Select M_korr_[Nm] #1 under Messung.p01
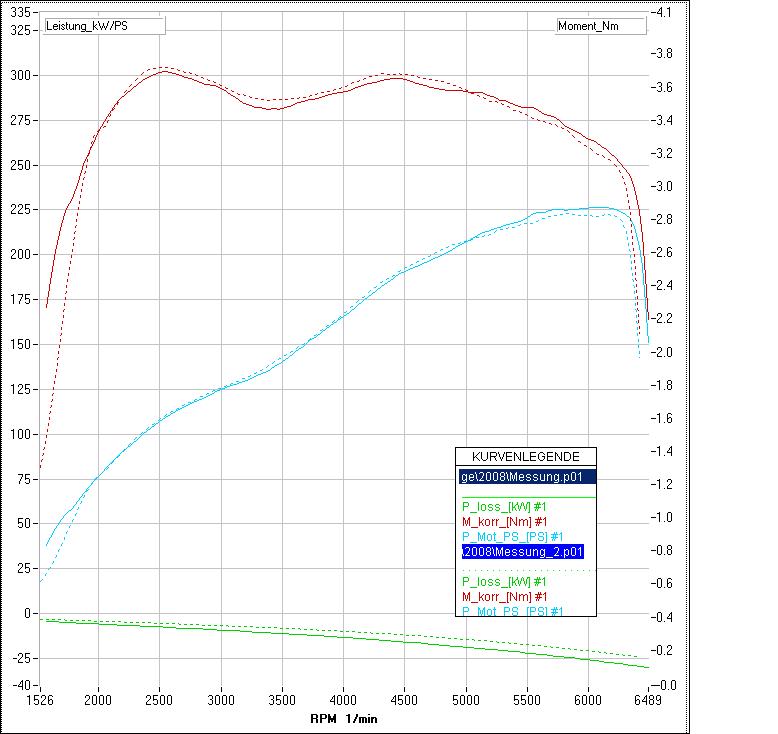 pyautogui.click(x=505, y=521)
